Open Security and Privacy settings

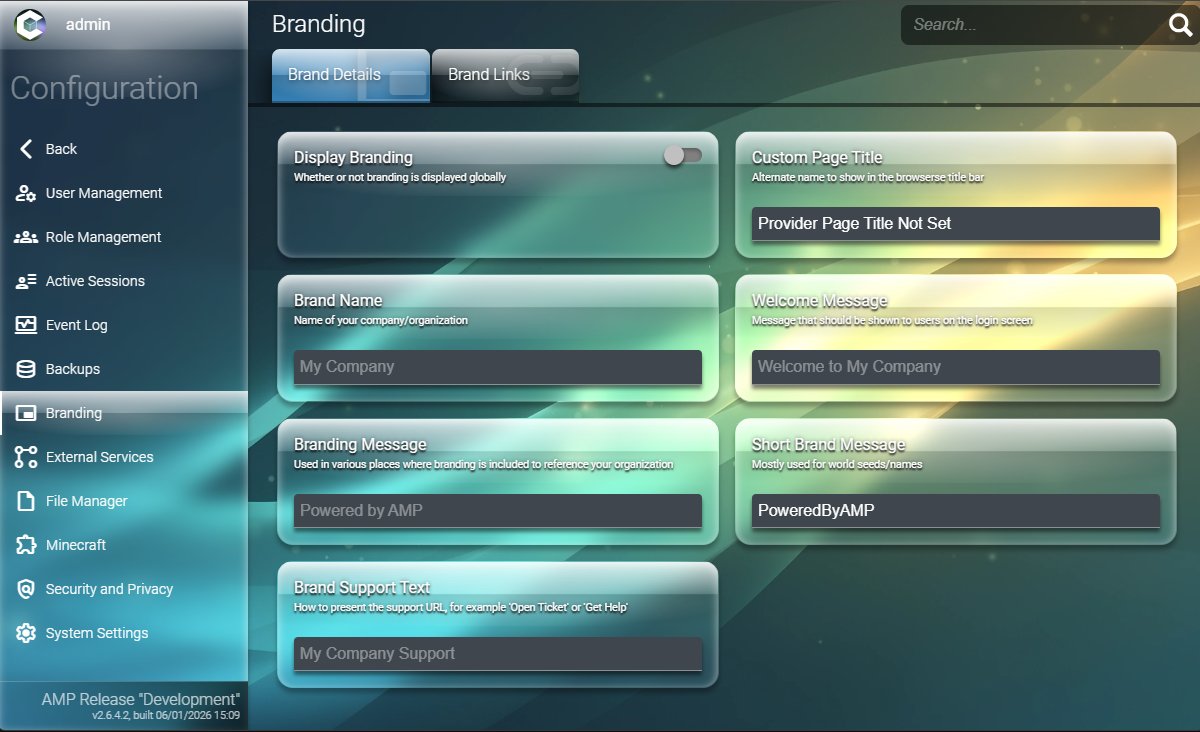(x=124, y=589)
